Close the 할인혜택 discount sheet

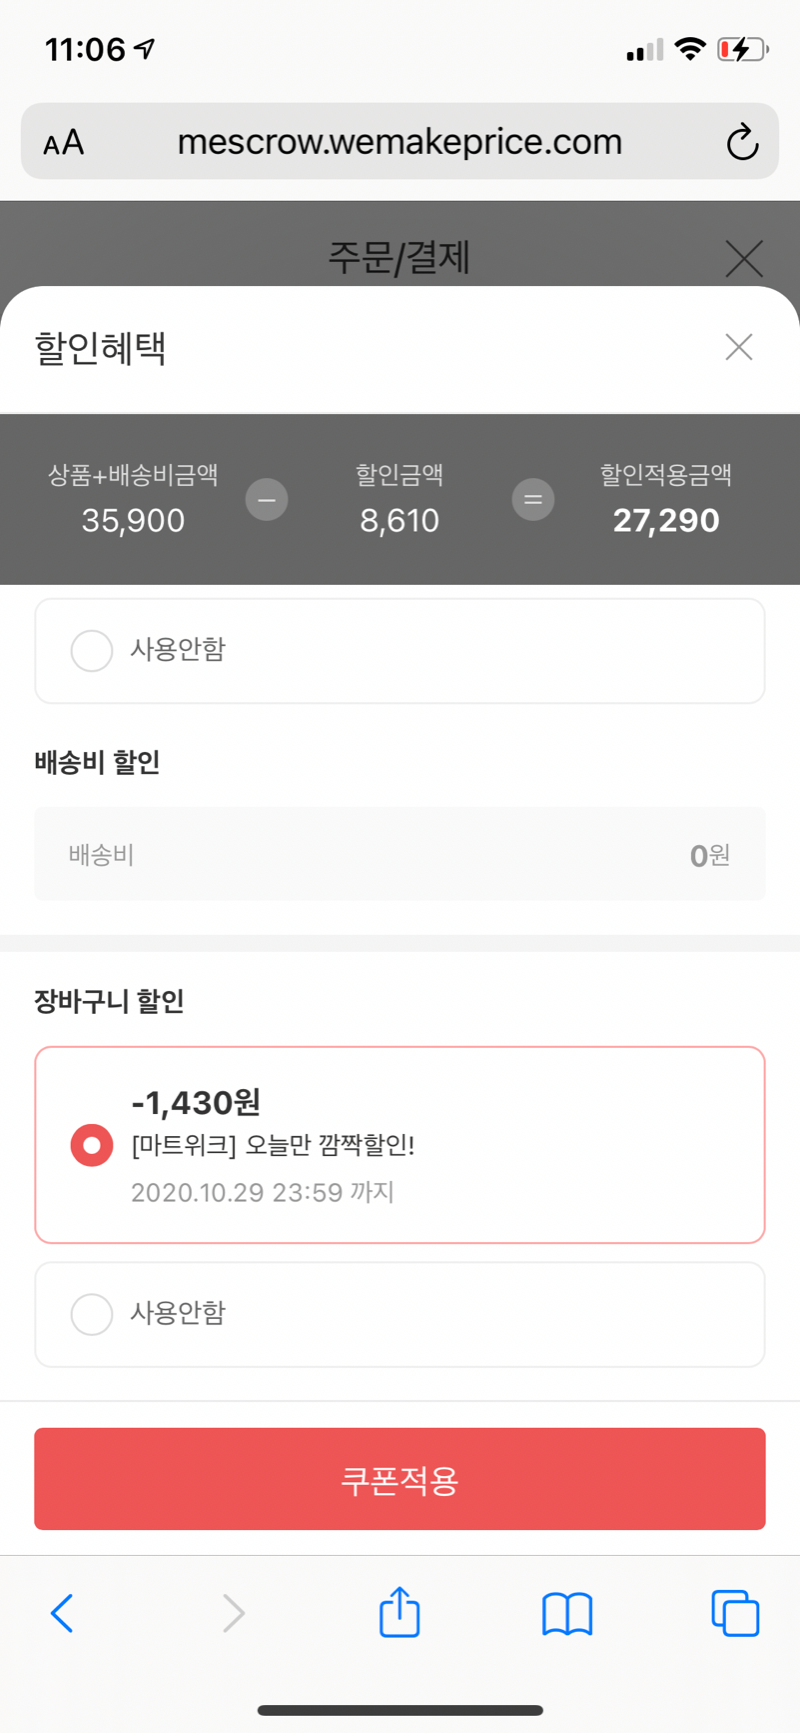pos(739,347)
